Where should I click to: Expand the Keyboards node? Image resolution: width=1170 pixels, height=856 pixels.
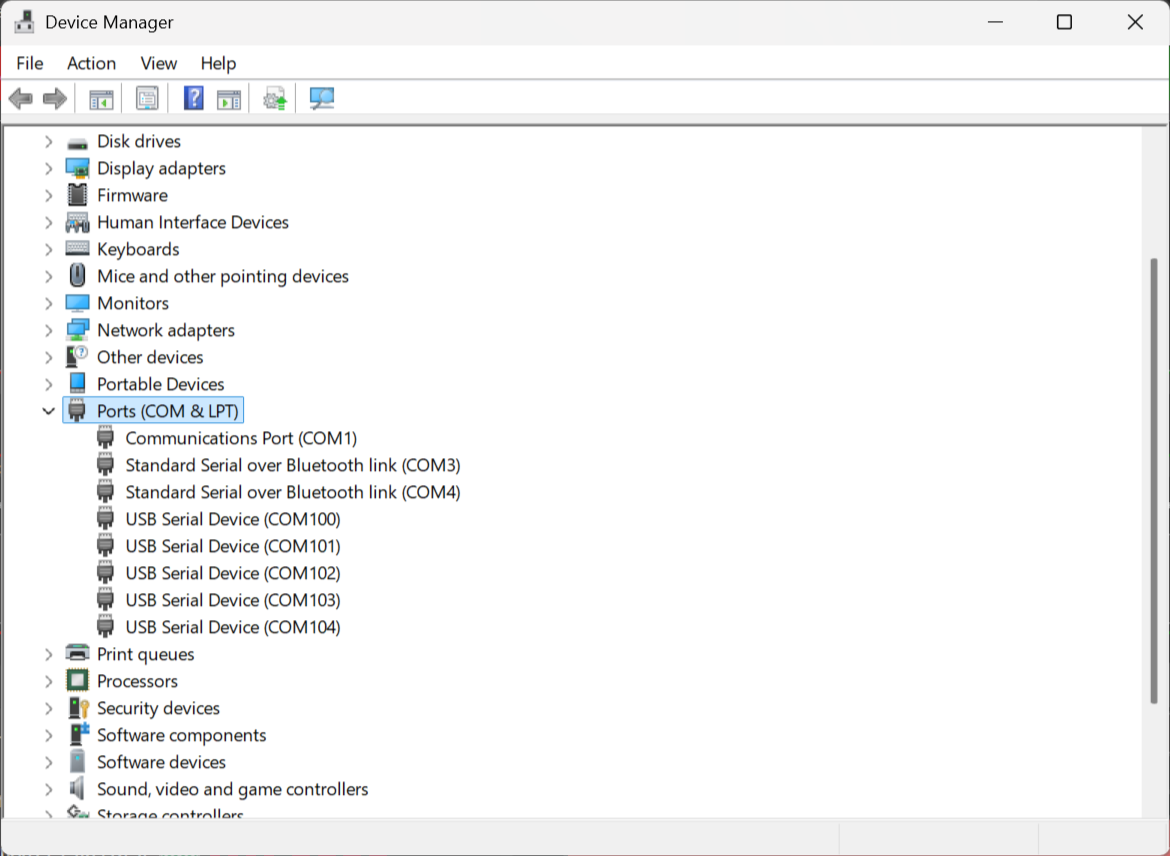[49, 249]
